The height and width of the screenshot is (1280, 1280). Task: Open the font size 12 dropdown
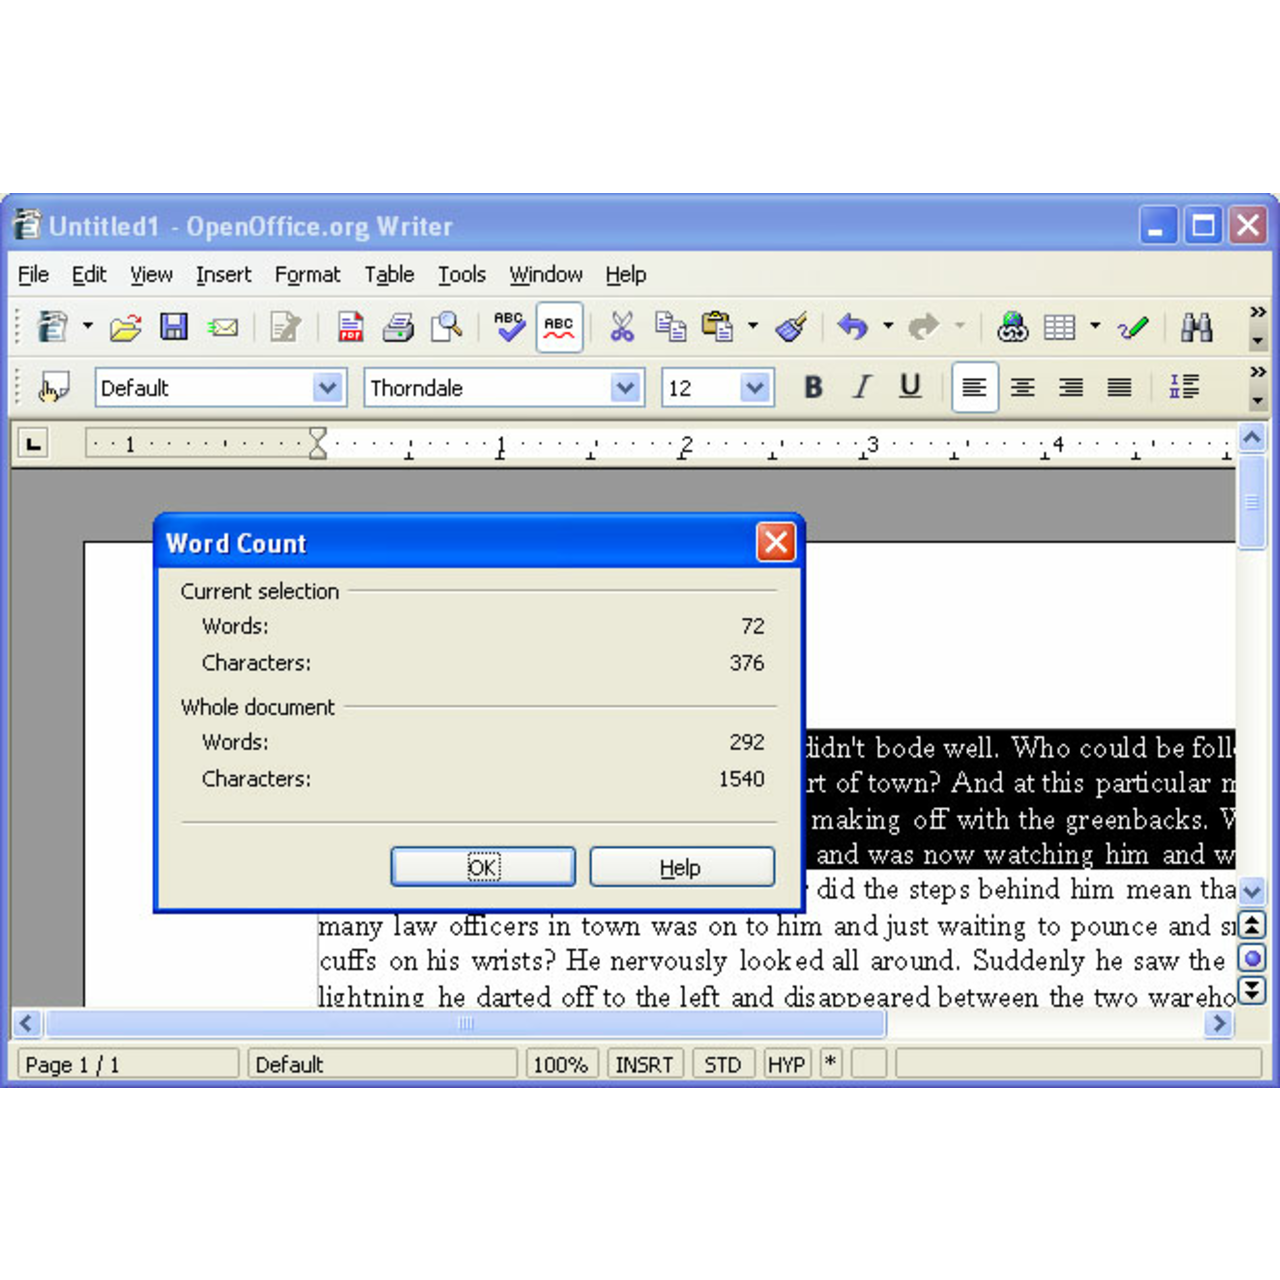[x=756, y=388]
